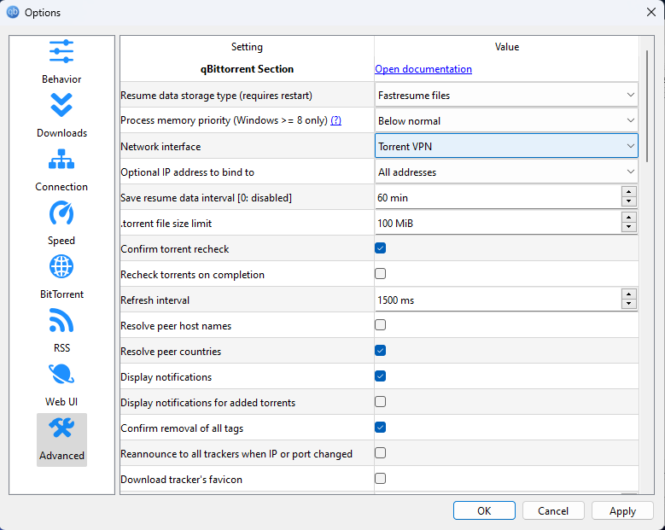Click the Apply button
This screenshot has height=530, width=665.
[x=622, y=510]
